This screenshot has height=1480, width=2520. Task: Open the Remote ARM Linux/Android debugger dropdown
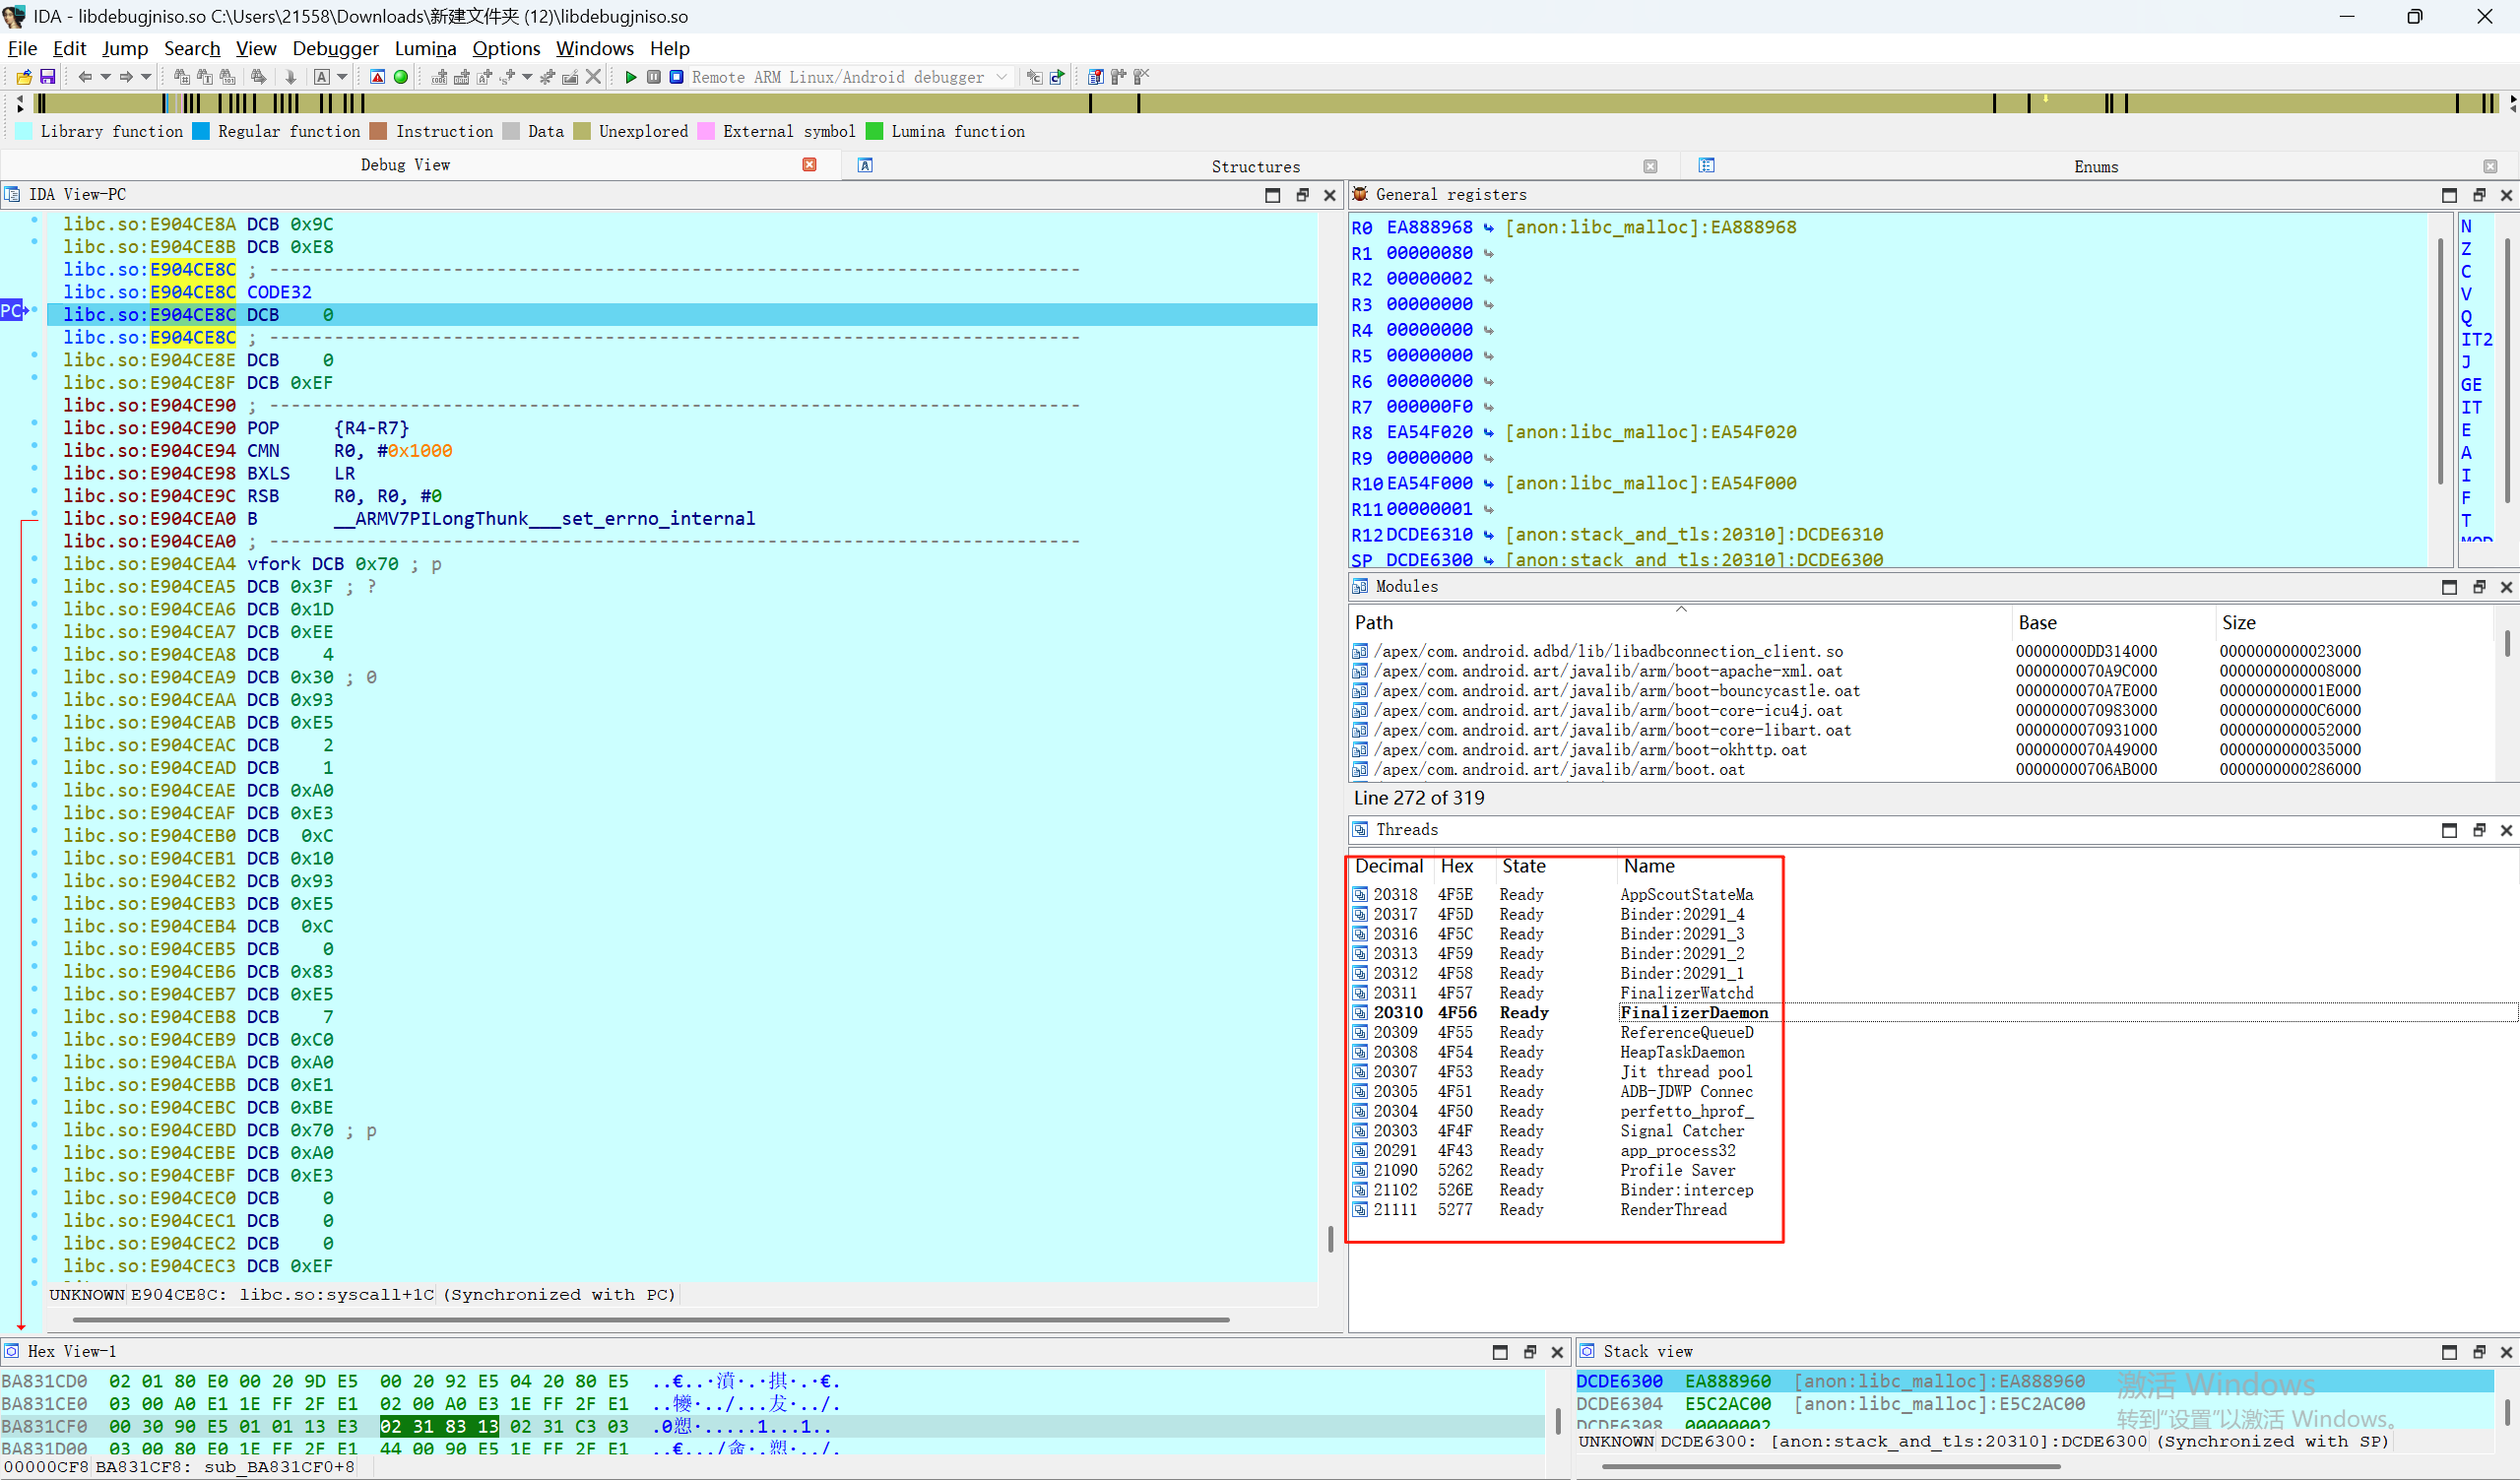pos(1001,77)
